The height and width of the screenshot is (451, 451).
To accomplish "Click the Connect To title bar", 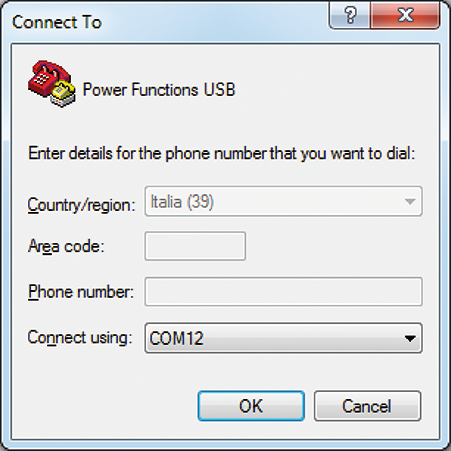I will pos(167,21).
